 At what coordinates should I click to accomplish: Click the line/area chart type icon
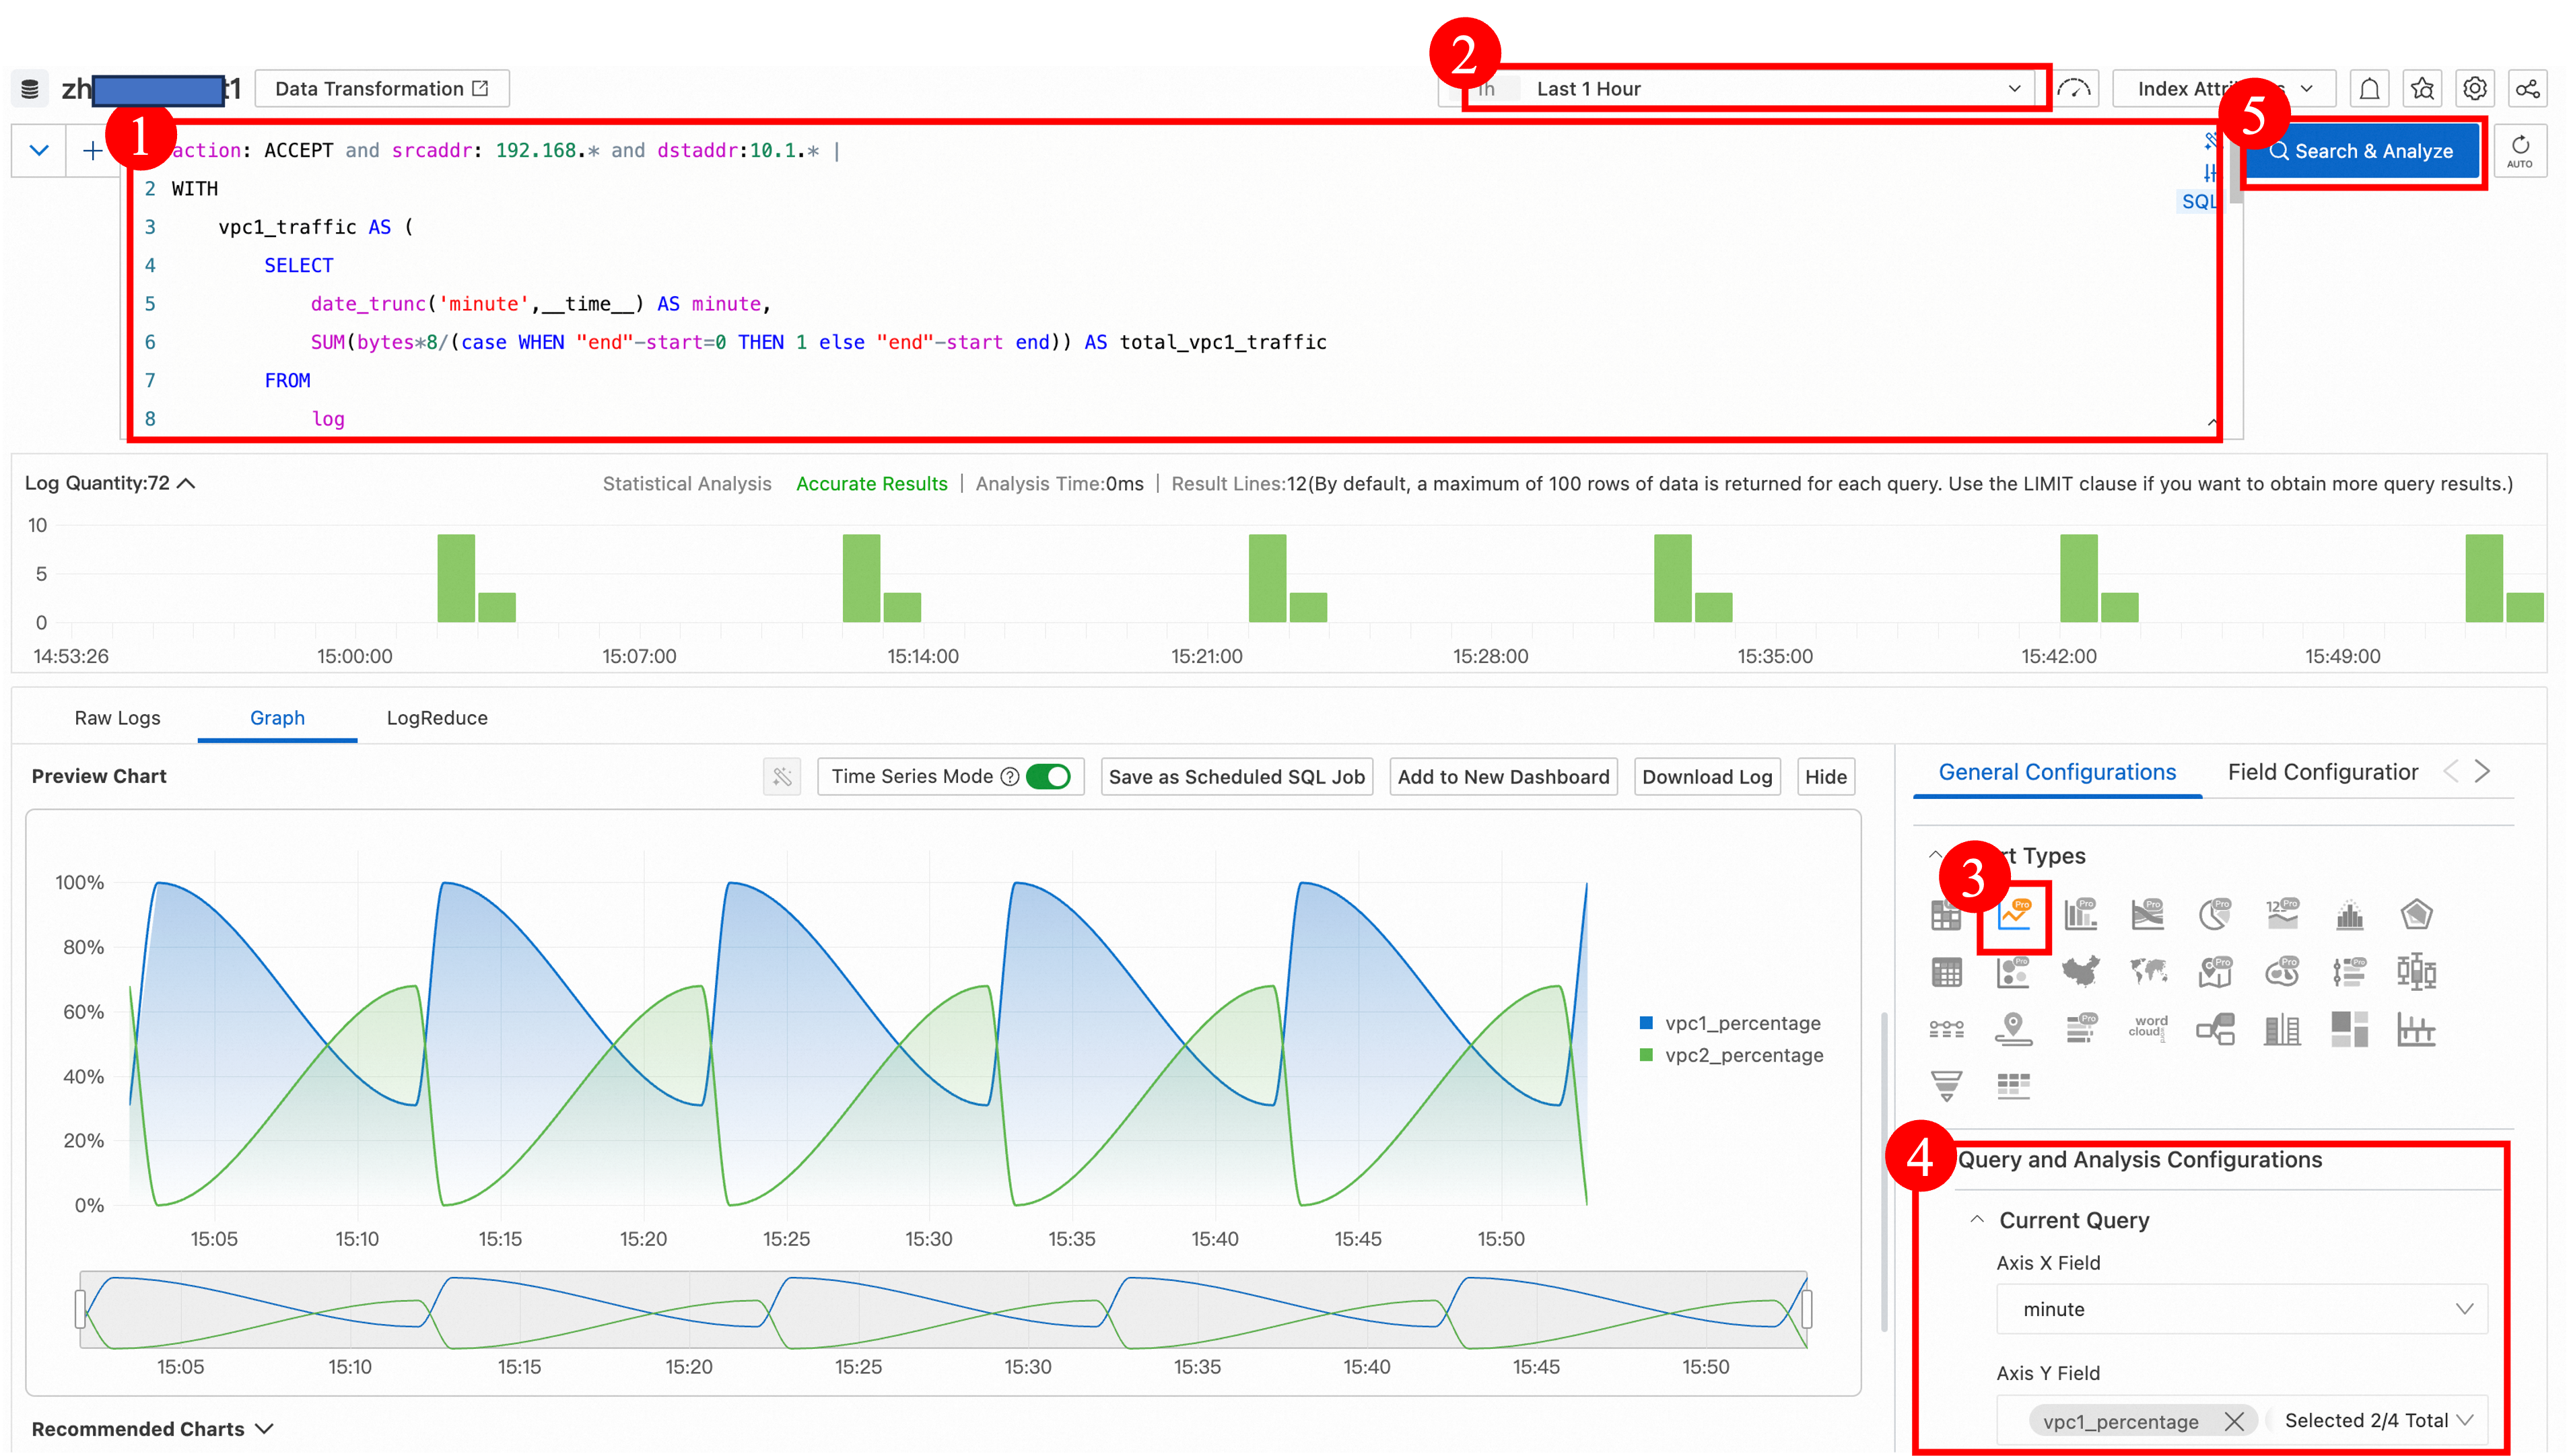tap(2015, 913)
